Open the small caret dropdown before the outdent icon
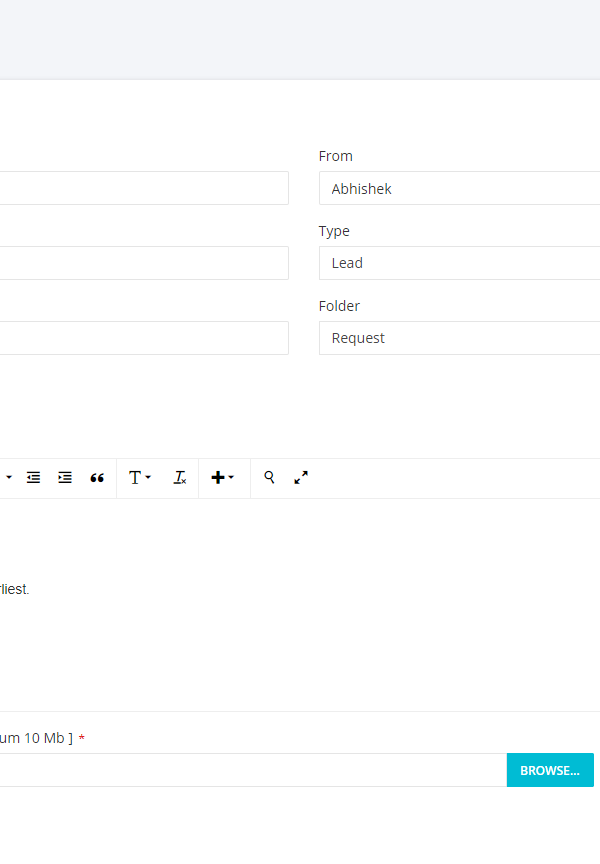 pyautogui.click(x=9, y=477)
